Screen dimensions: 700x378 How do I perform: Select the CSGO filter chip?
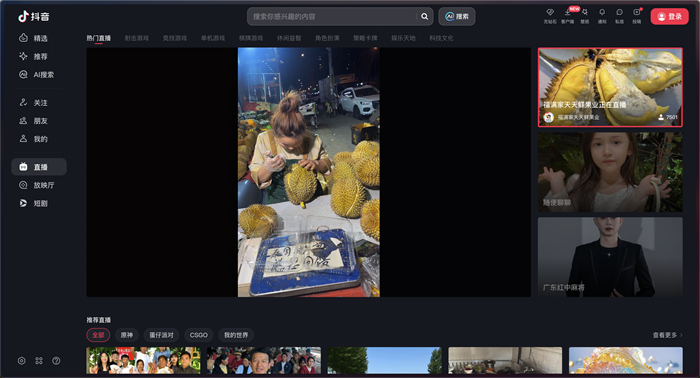(199, 335)
